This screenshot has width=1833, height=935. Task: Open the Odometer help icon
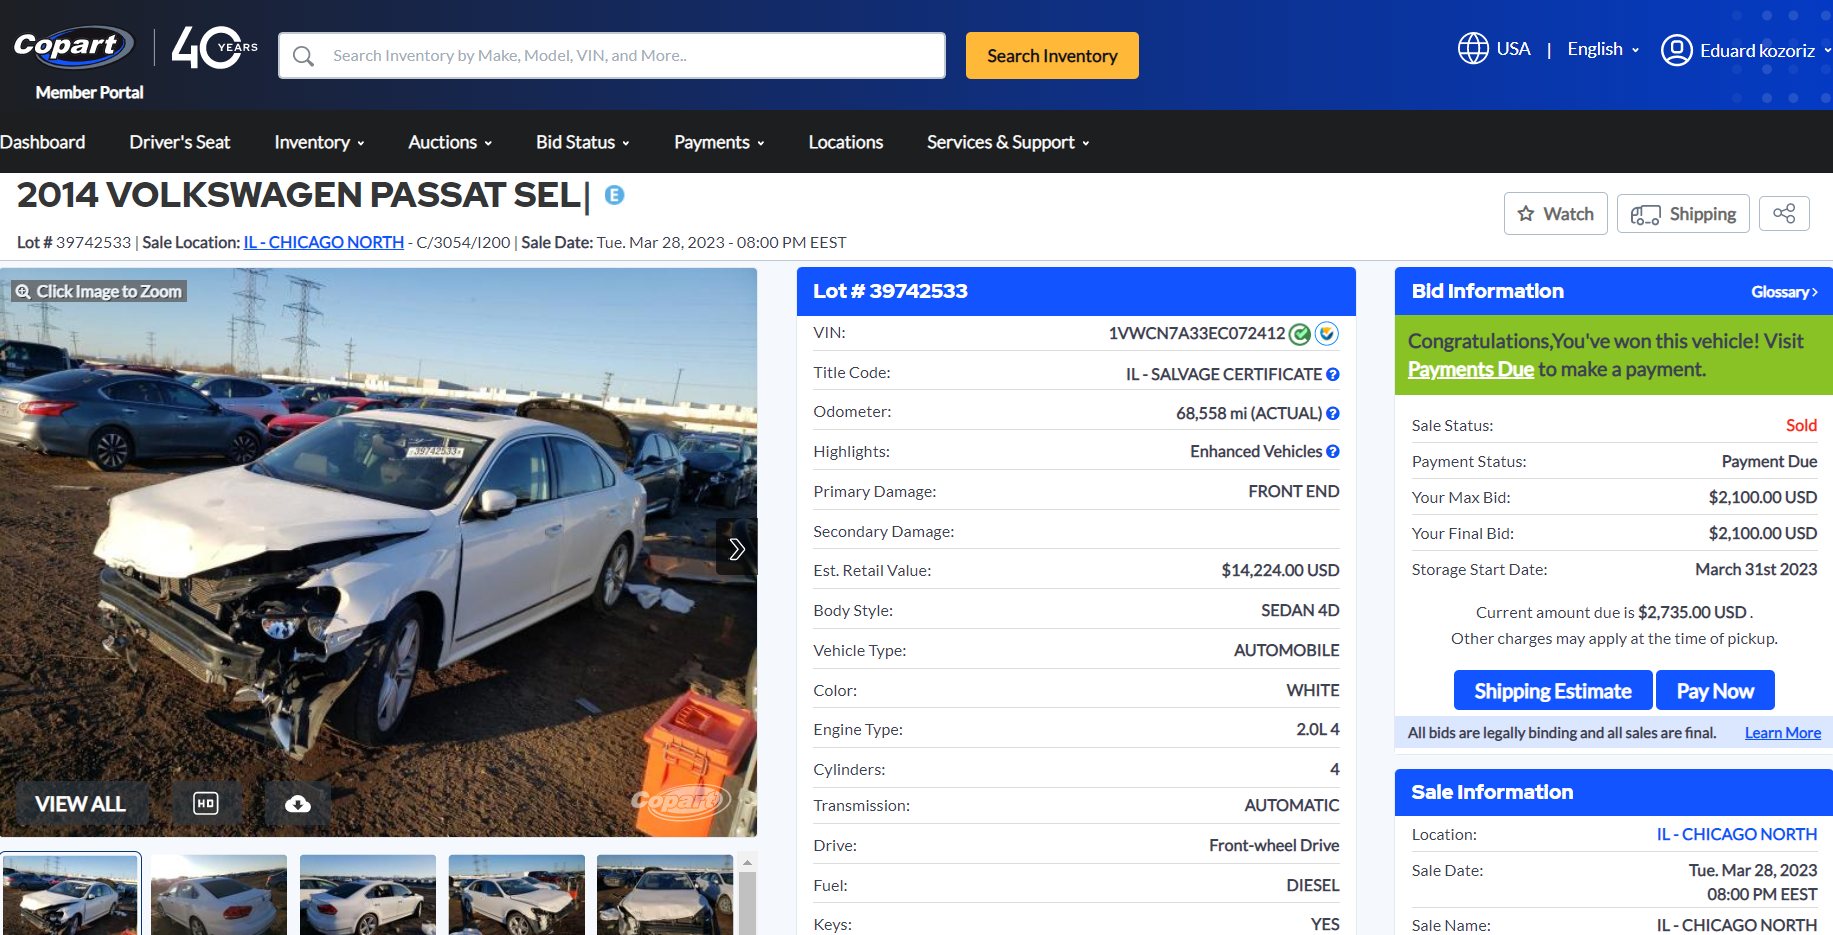click(x=1333, y=413)
